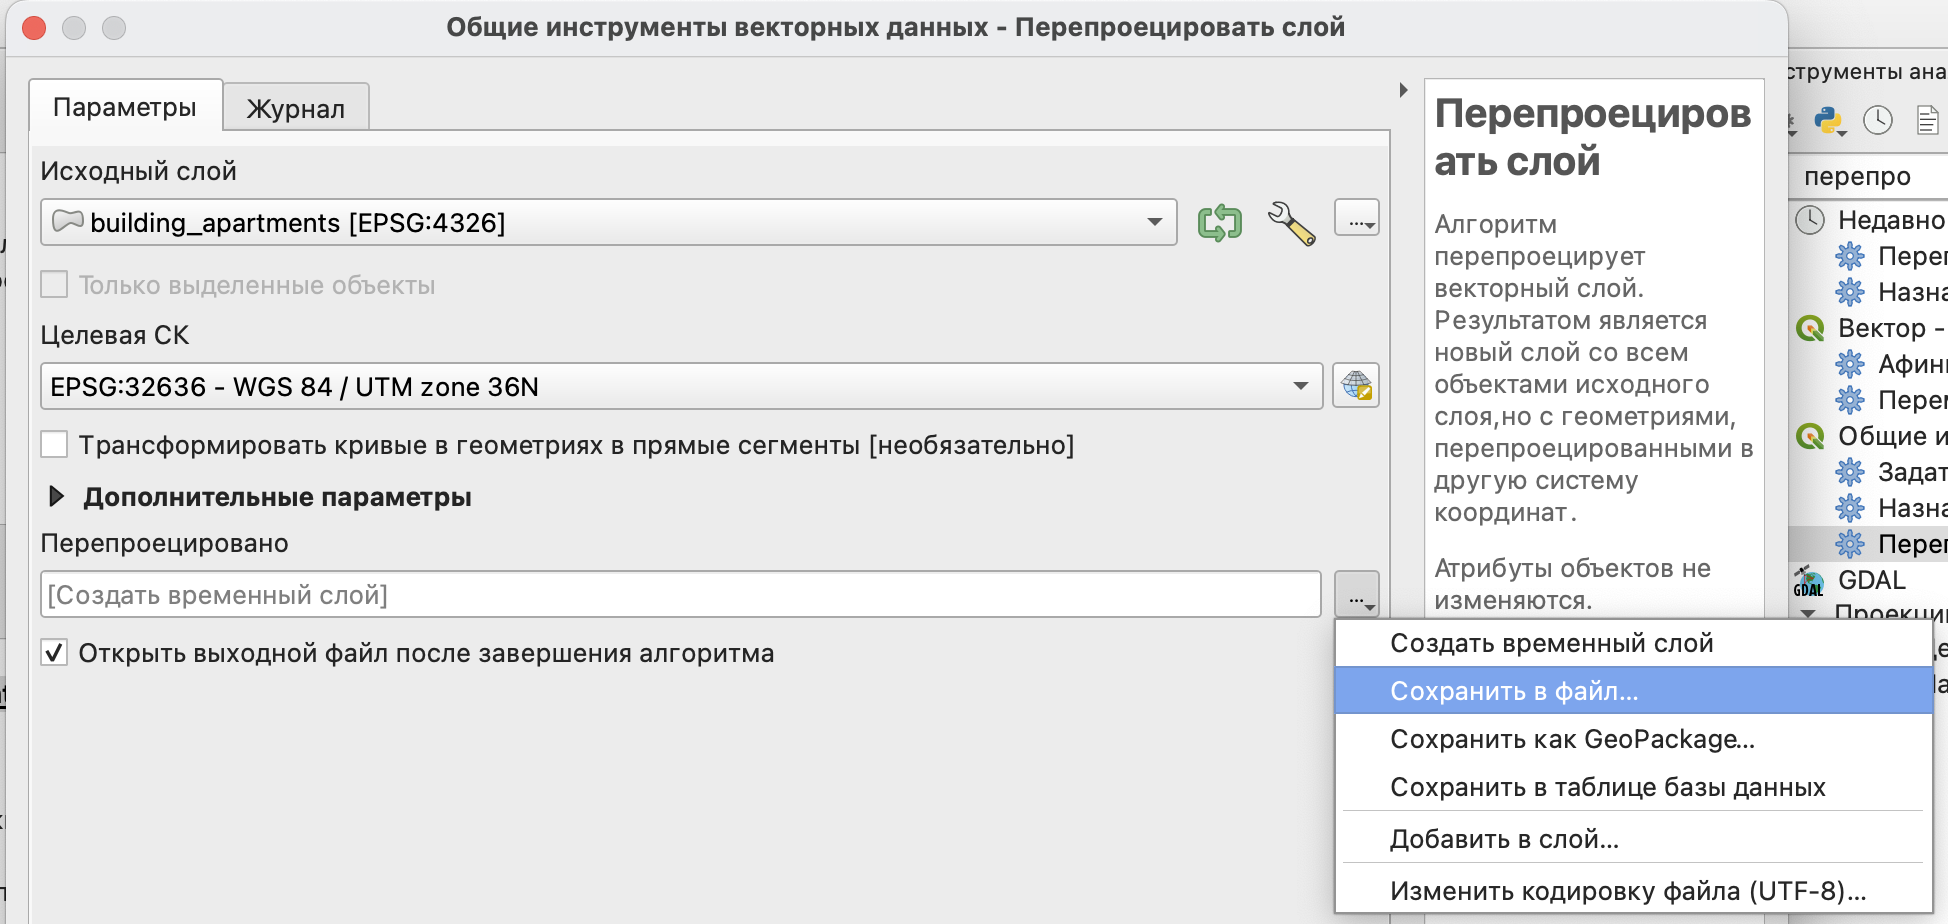
Task: Choose 'Сохранить как GeoPackage...' from menu
Action: tap(1571, 739)
